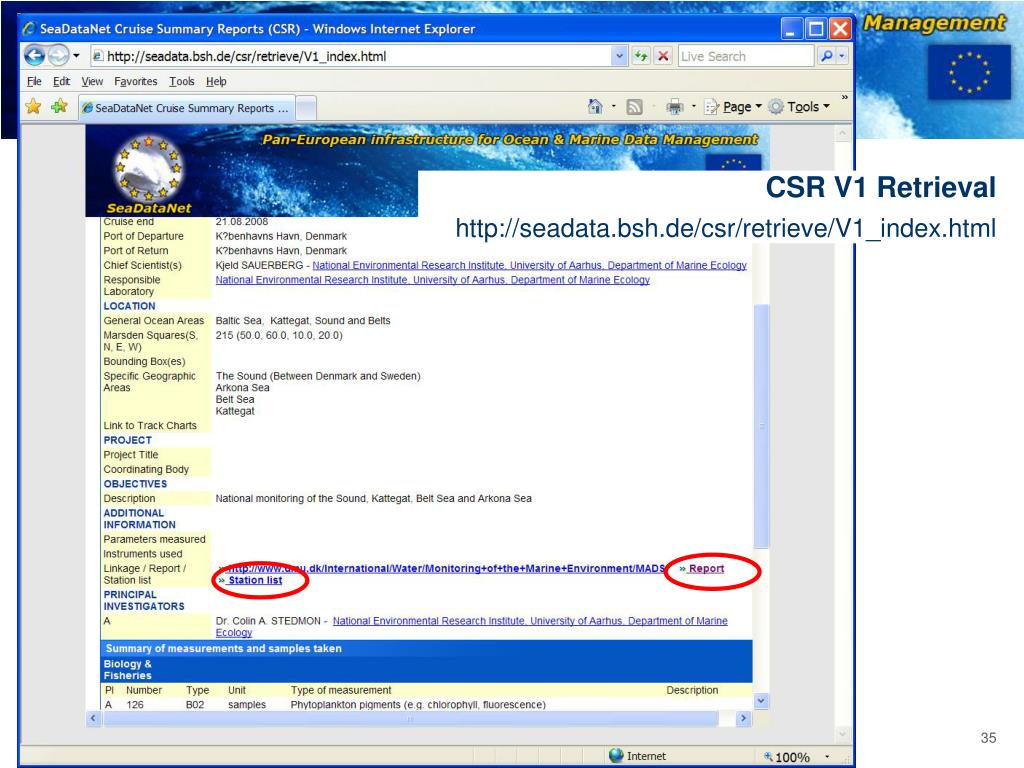Open the search options dropdown arrow
Viewport: 1024px width, 768px height.
(842, 56)
